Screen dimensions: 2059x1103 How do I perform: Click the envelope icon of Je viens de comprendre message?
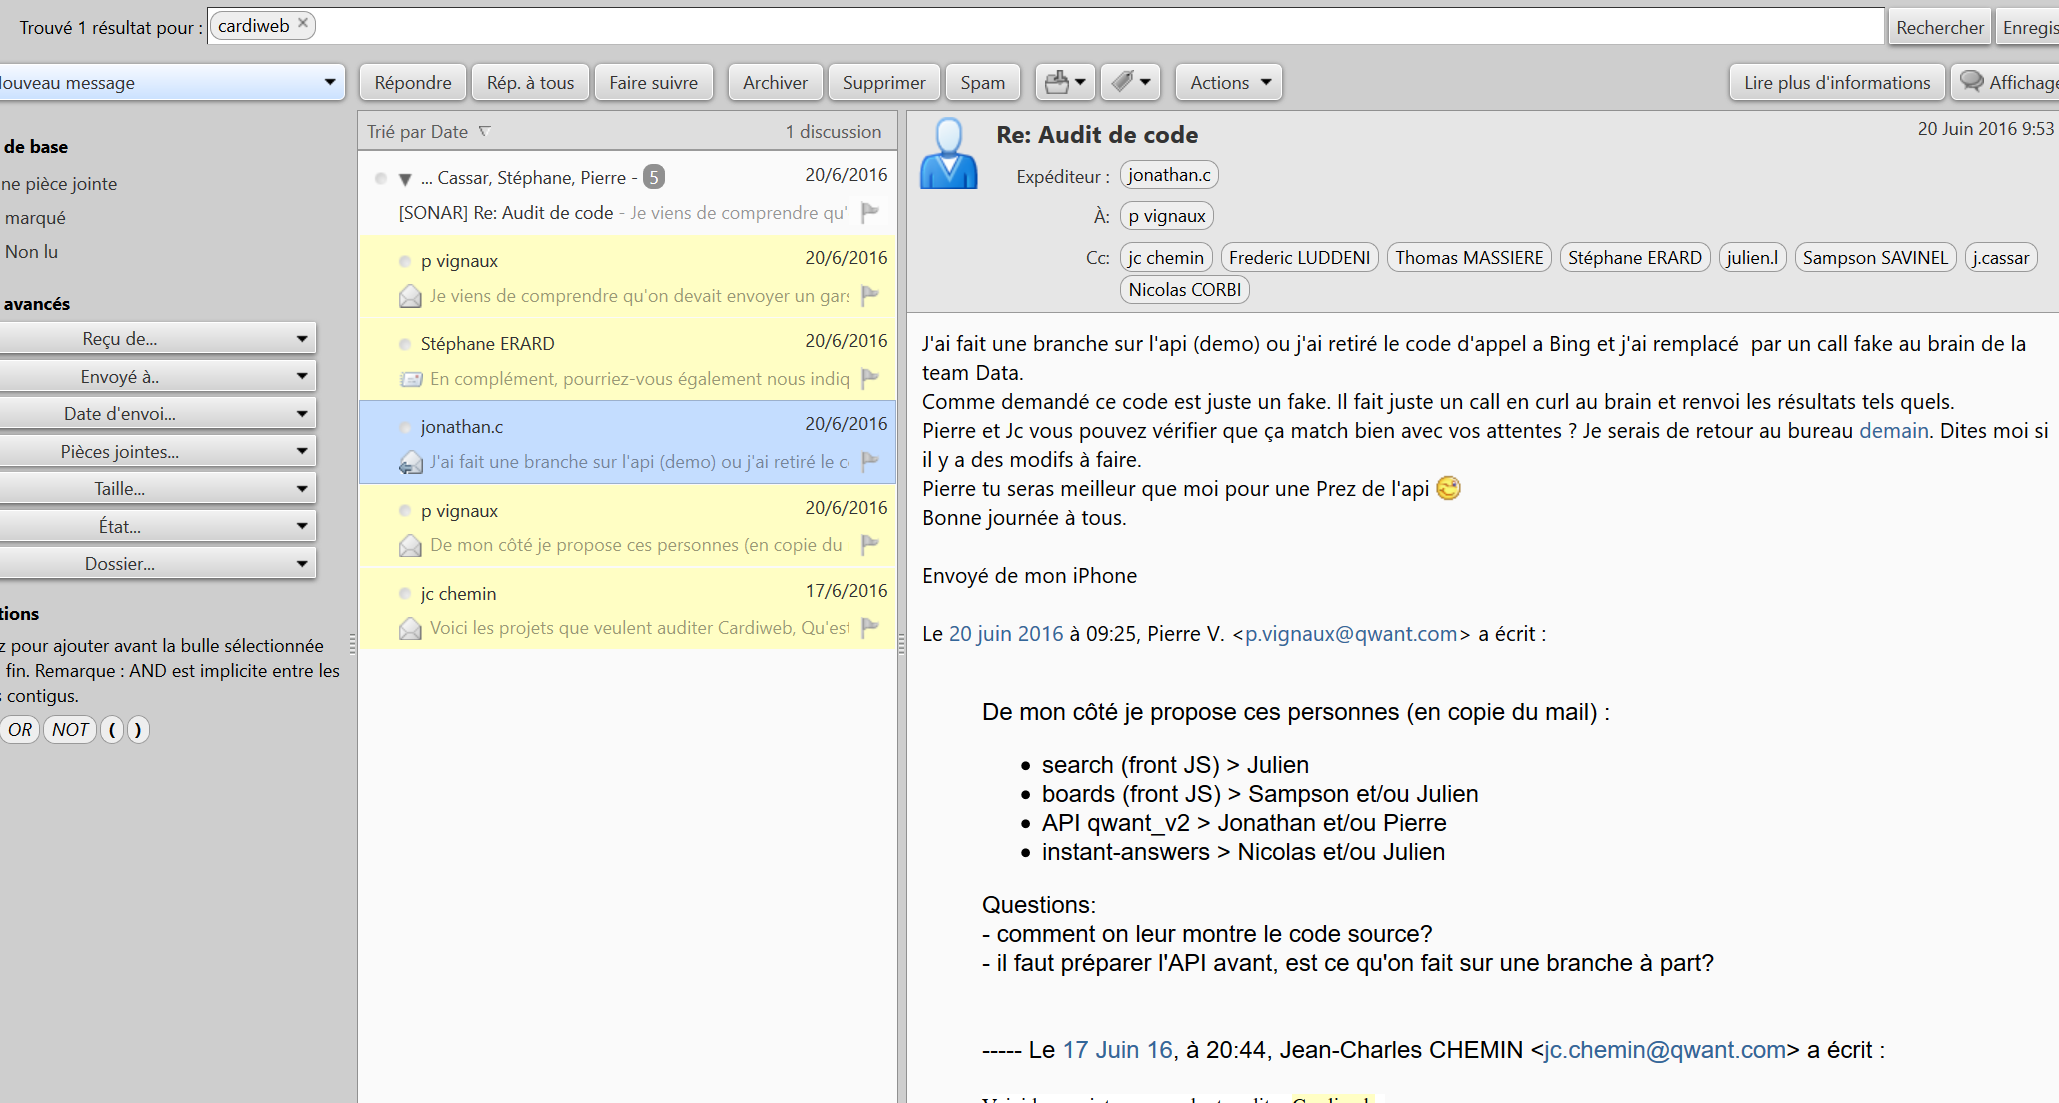[410, 296]
